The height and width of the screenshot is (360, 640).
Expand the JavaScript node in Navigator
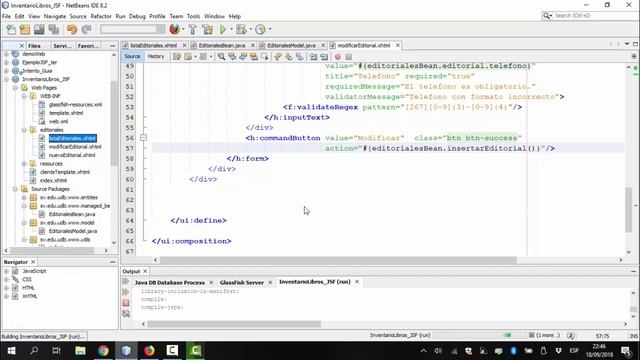[x=6, y=271]
